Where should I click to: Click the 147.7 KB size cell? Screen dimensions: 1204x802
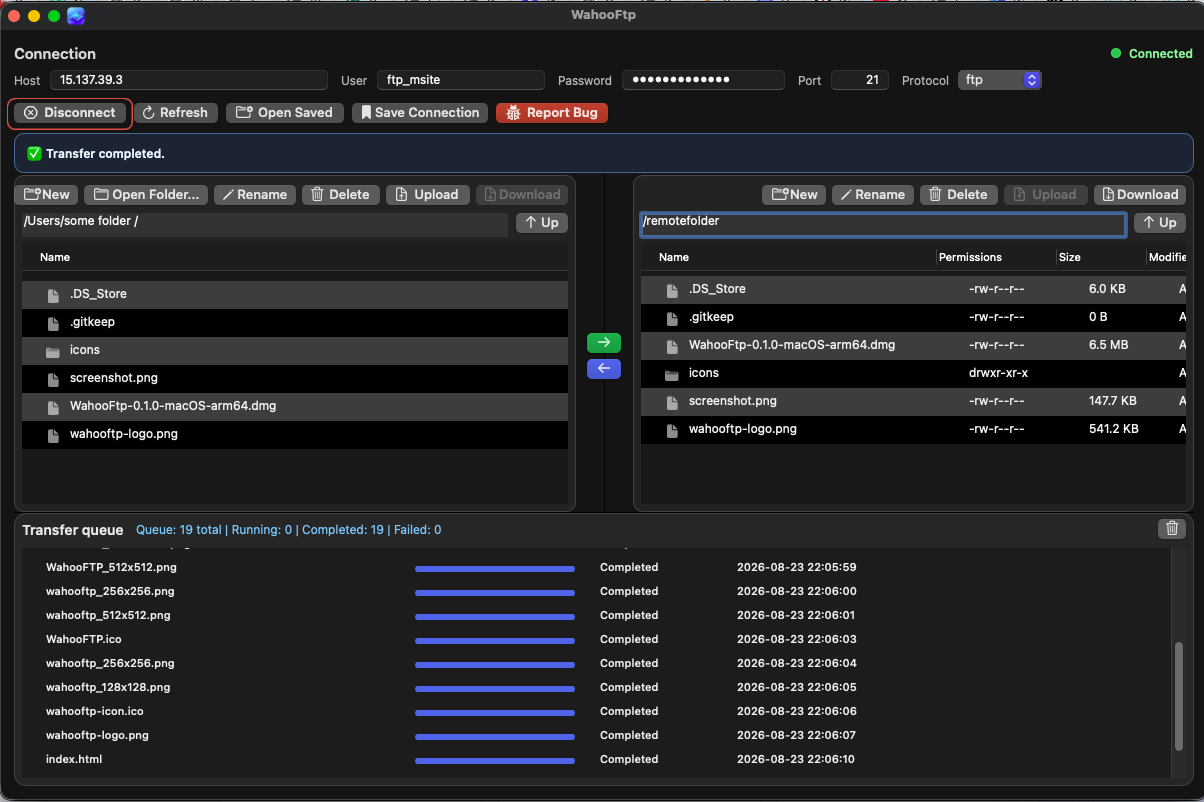(1112, 401)
